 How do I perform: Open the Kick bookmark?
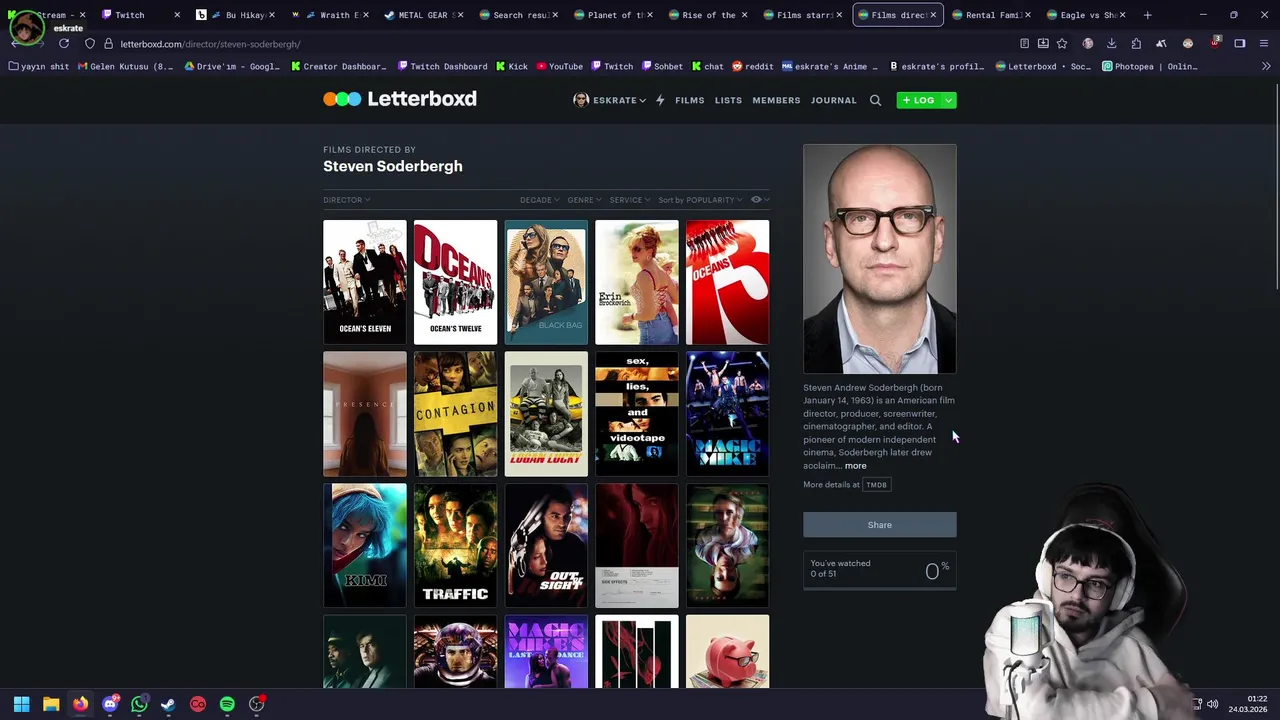click(x=511, y=66)
